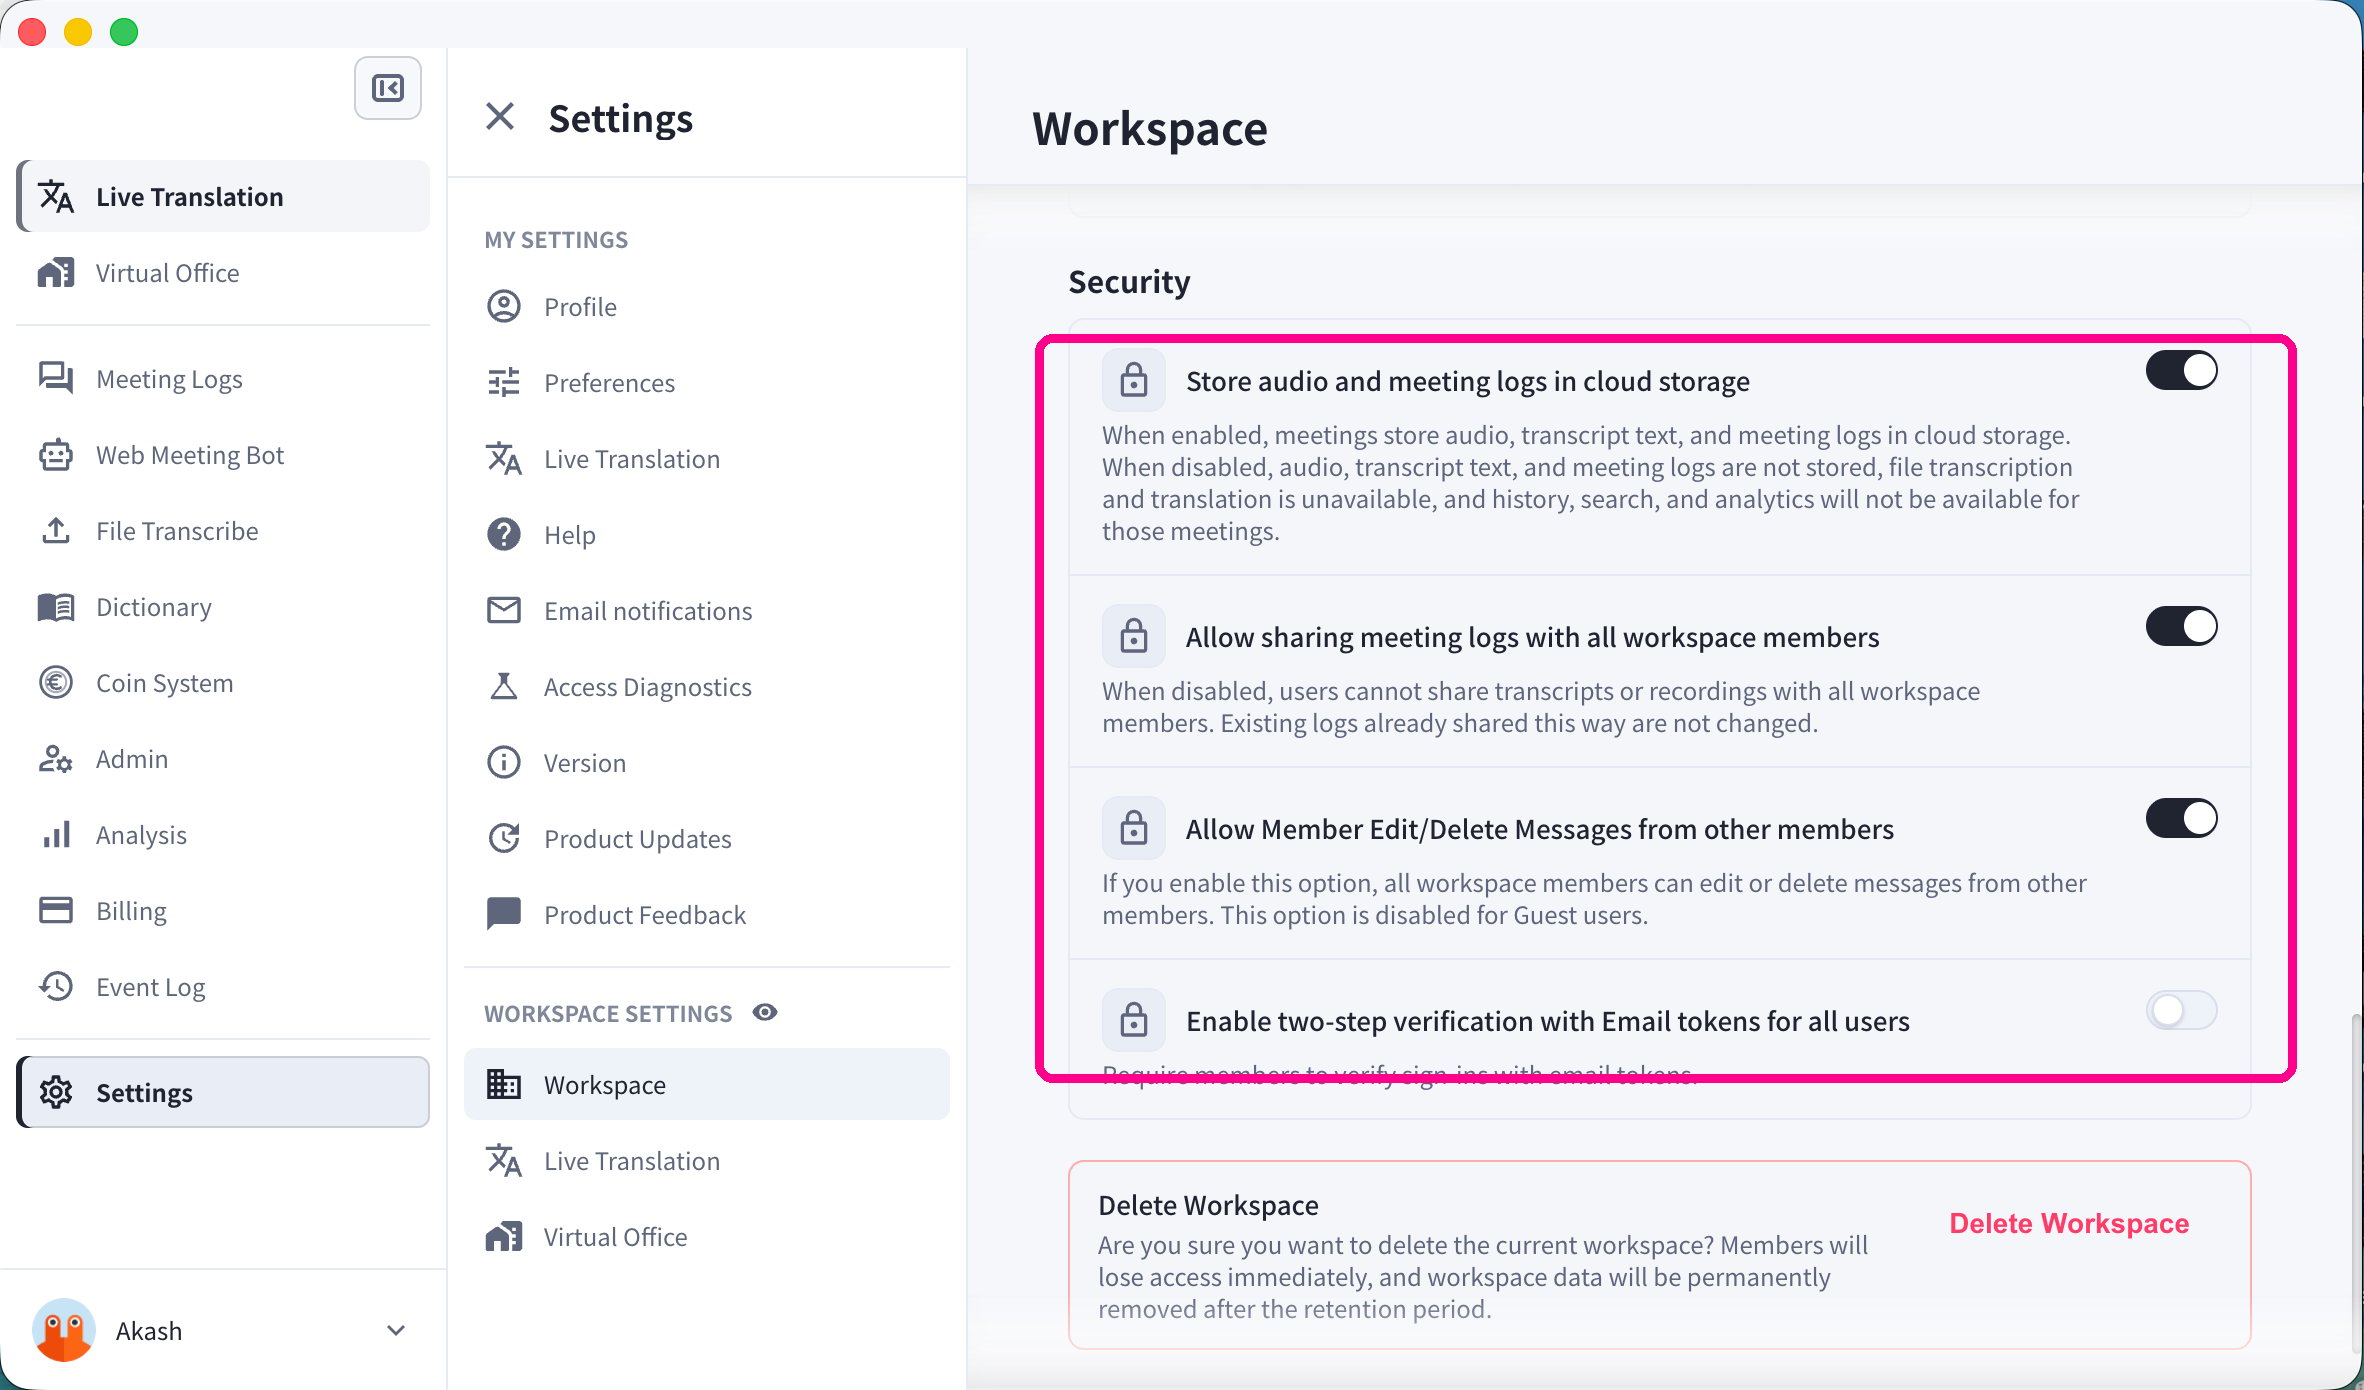
Task: Open Preferences settings page
Action: point(707,383)
